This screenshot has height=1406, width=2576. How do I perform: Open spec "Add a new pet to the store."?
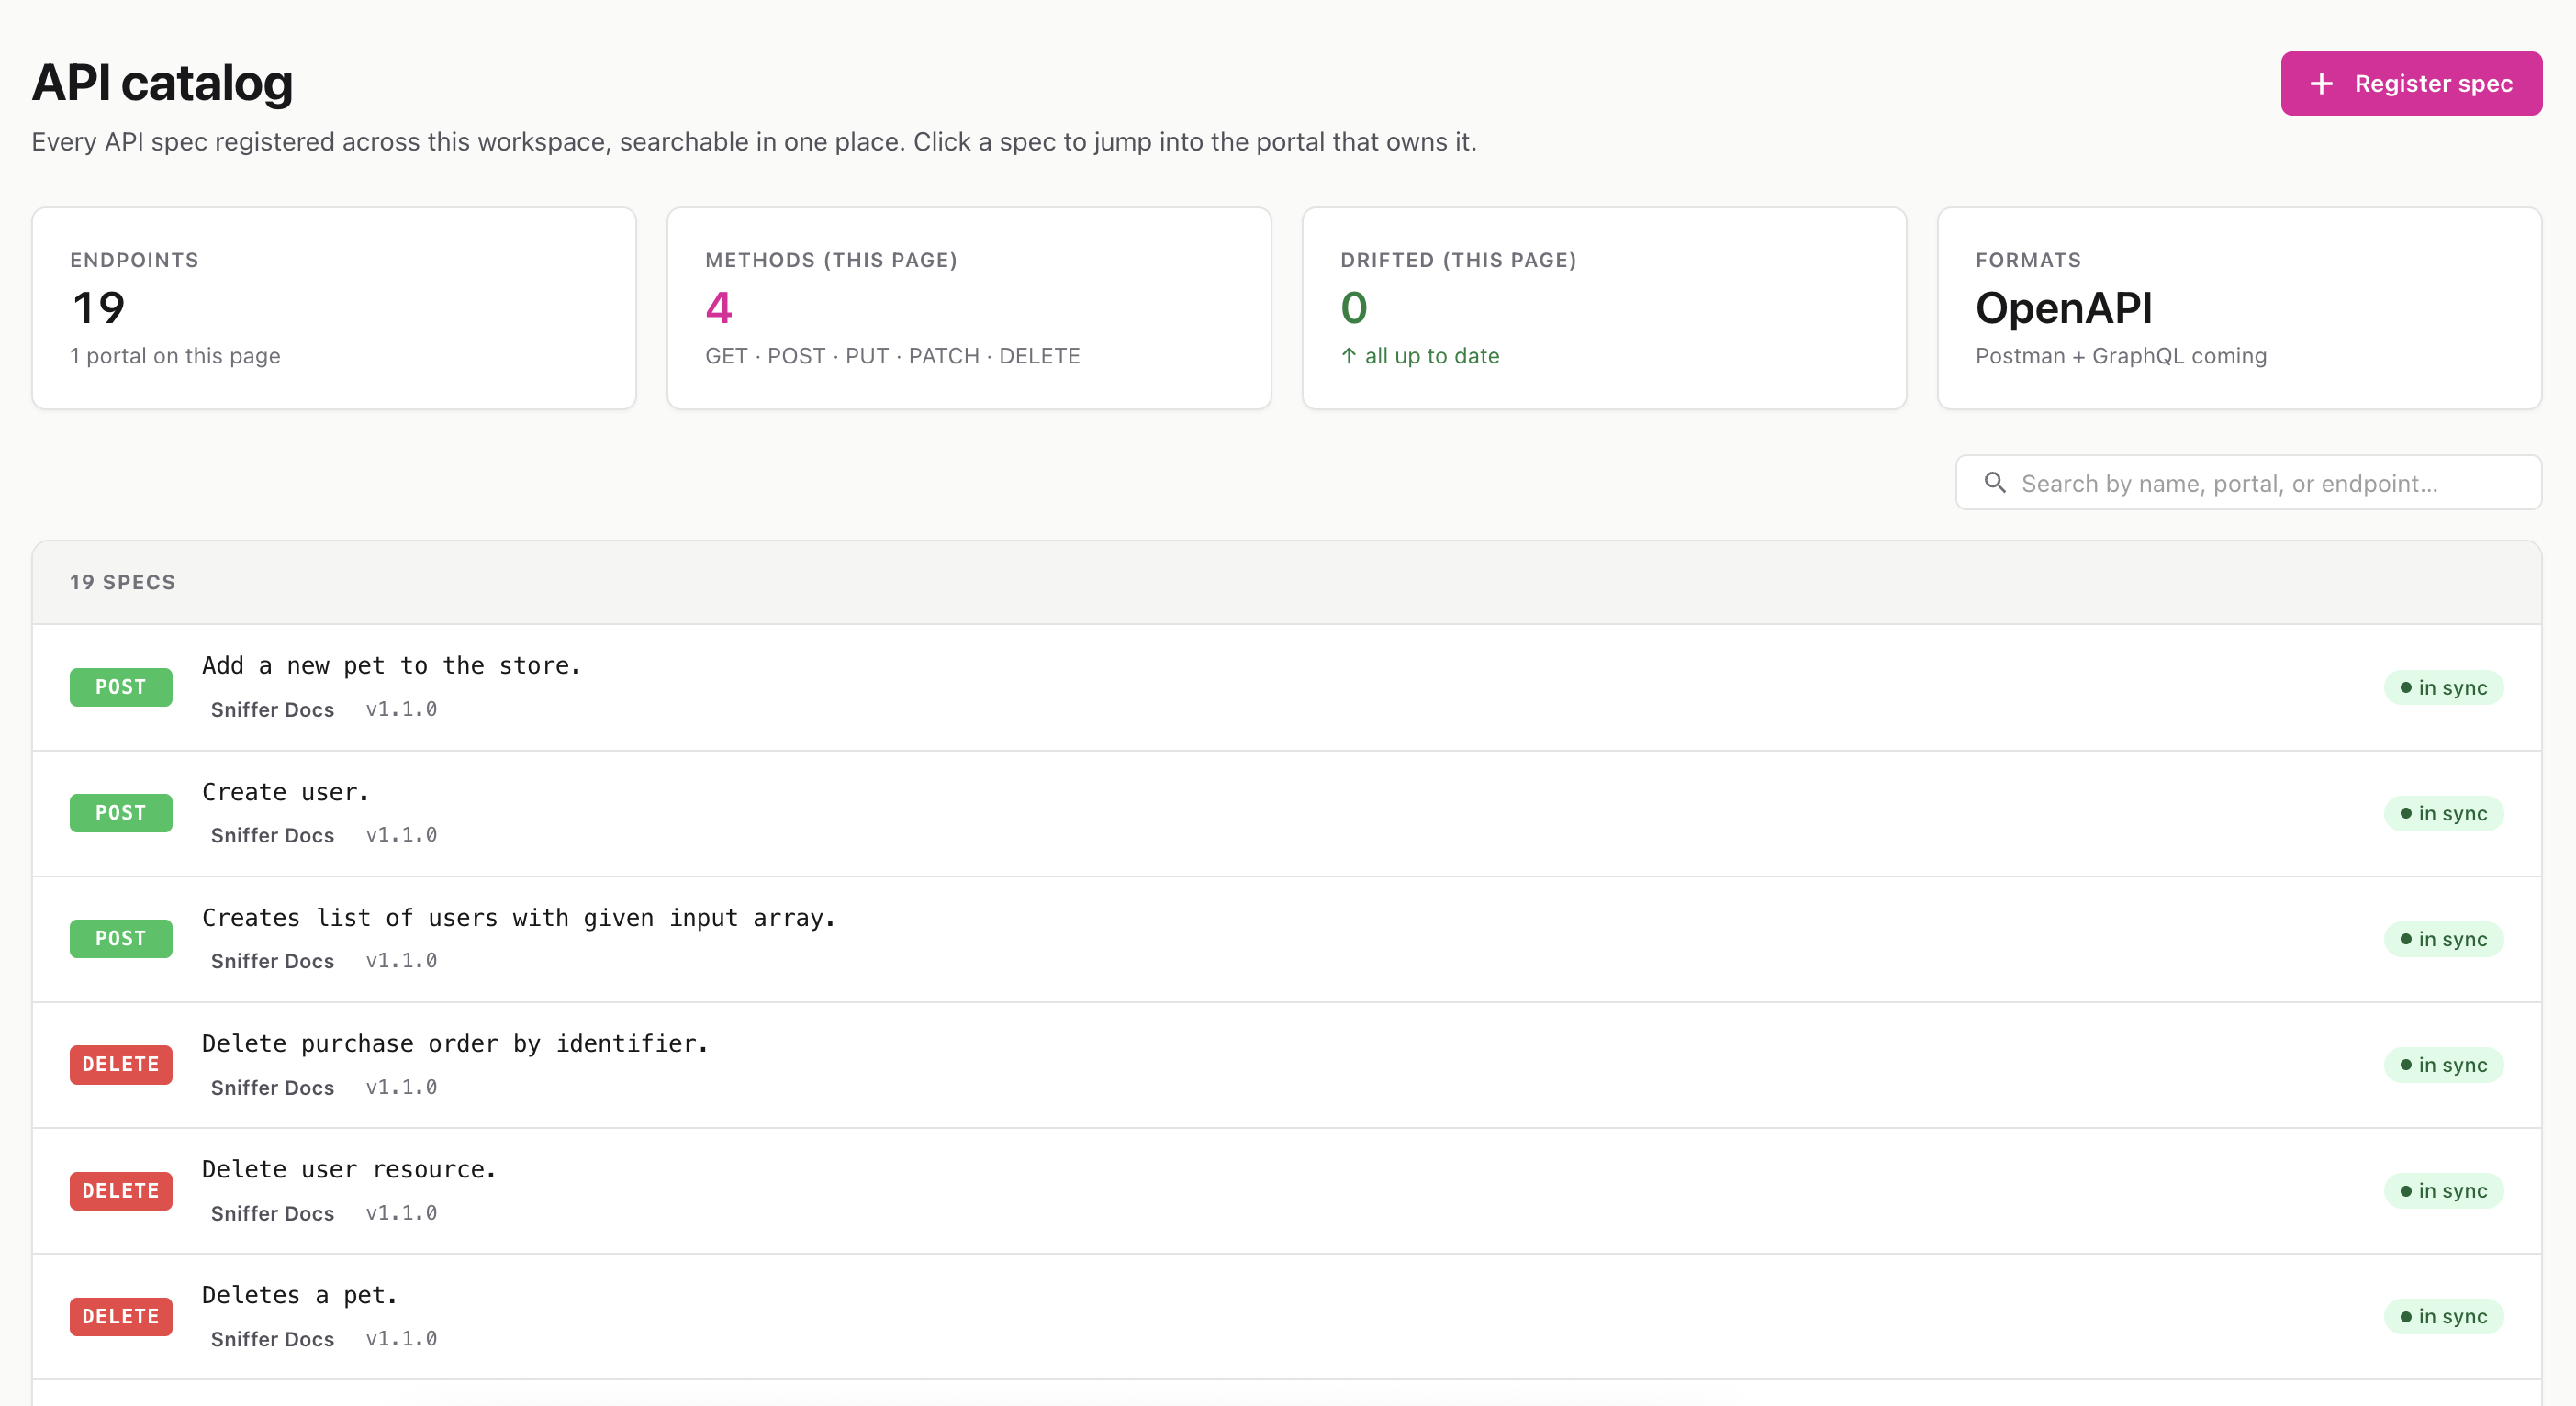tap(1287, 687)
